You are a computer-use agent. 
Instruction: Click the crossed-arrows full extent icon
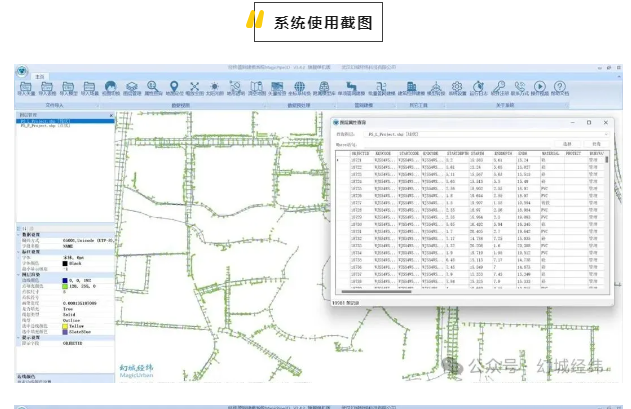point(195,88)
